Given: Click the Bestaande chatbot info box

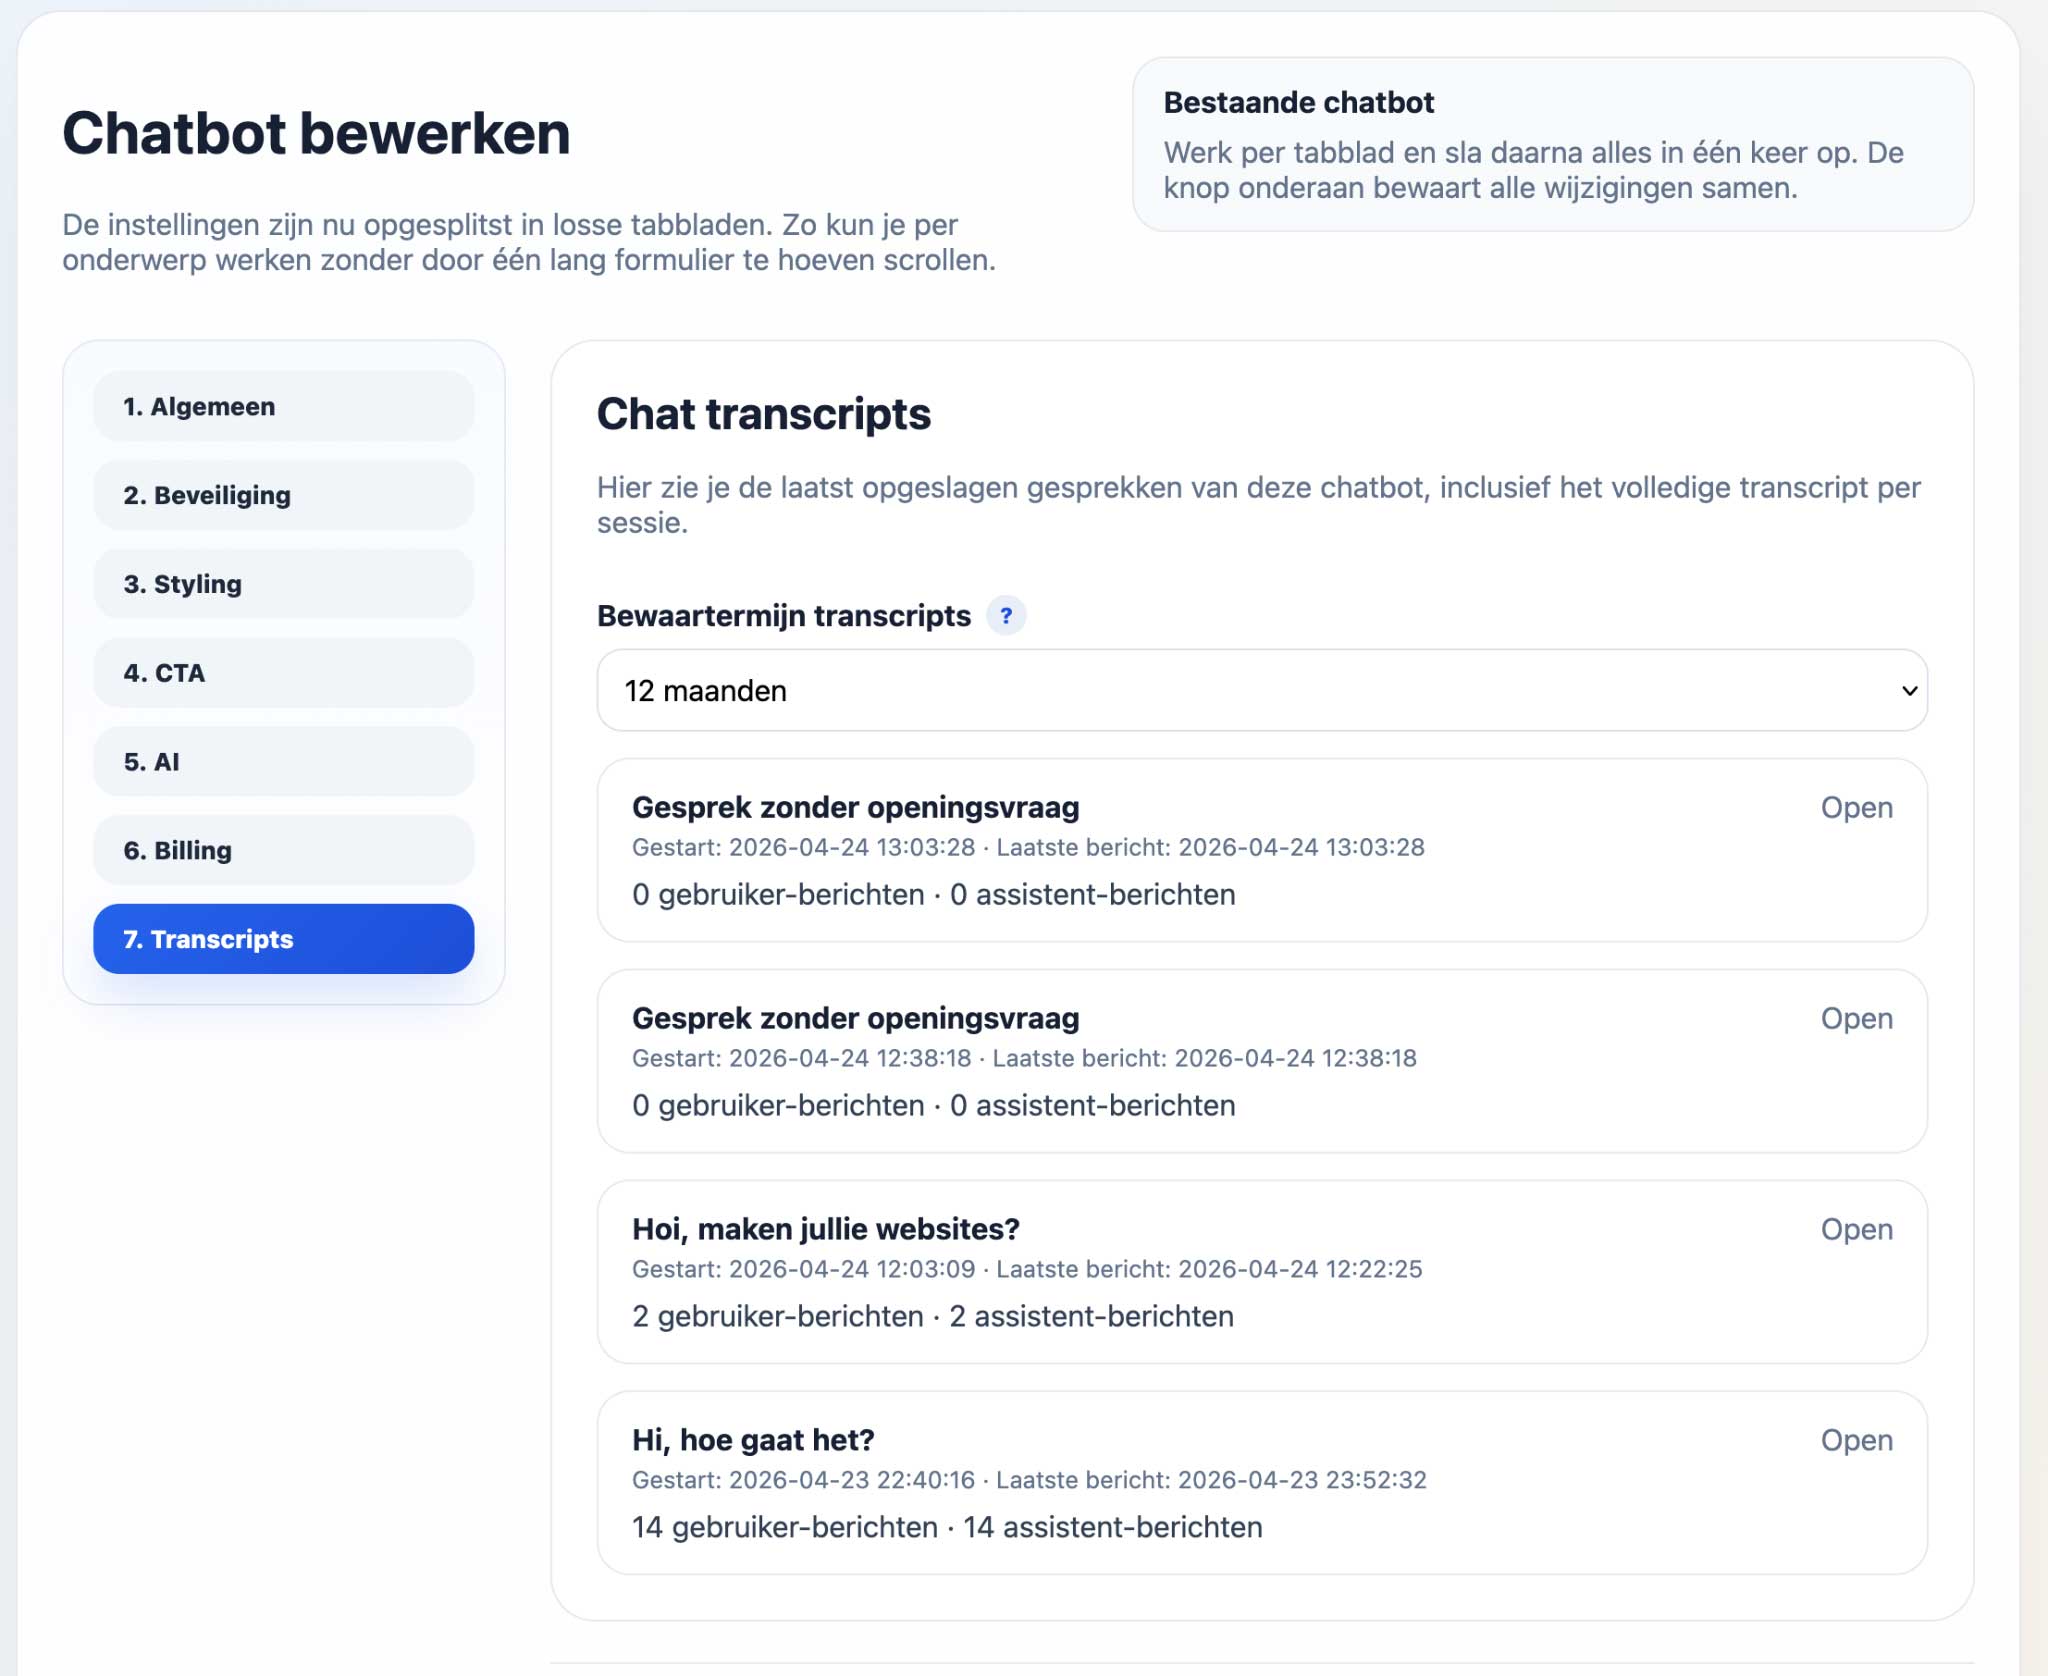Looking at the screenshot, I should [x=1552, y=145].
